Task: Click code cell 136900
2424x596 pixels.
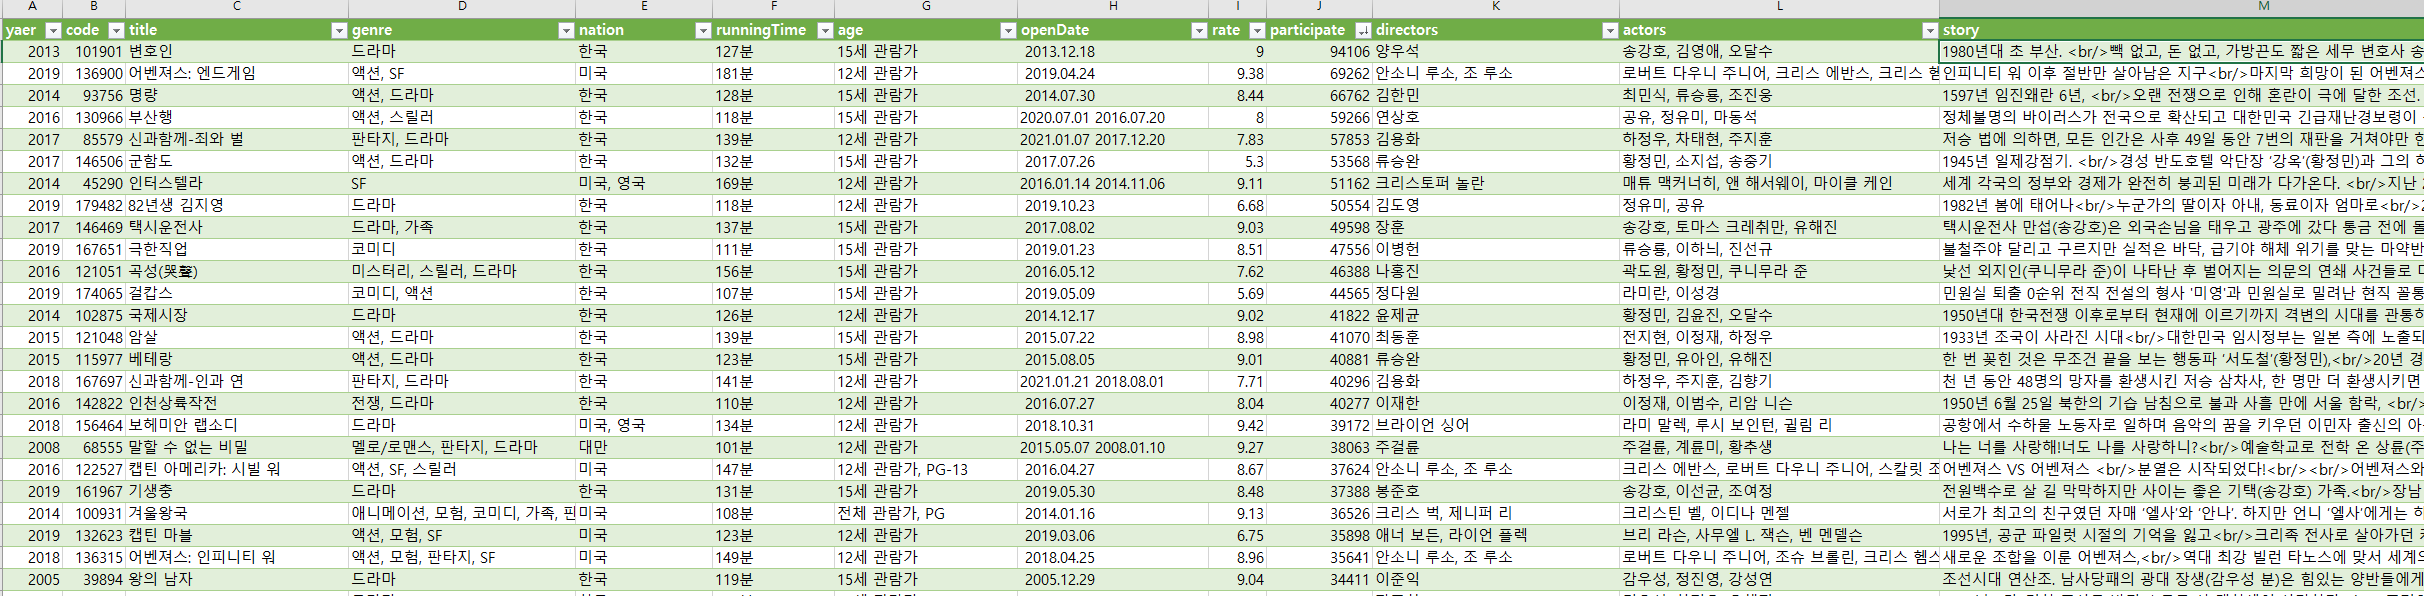Action: click(94, 73)
